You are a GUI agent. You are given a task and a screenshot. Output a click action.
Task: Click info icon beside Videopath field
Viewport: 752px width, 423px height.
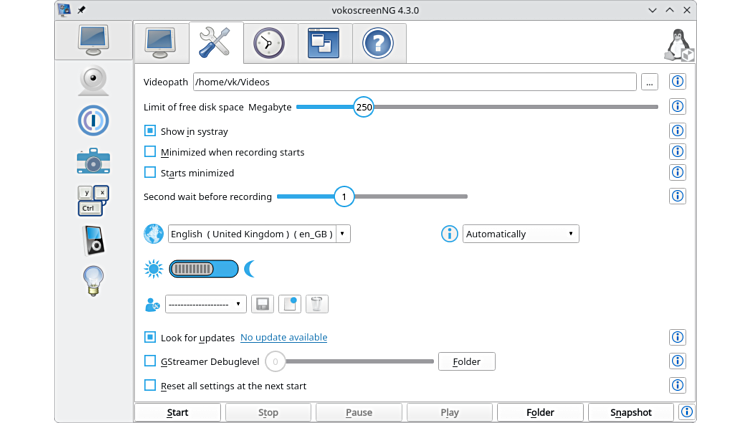click(x=677, y=82)
